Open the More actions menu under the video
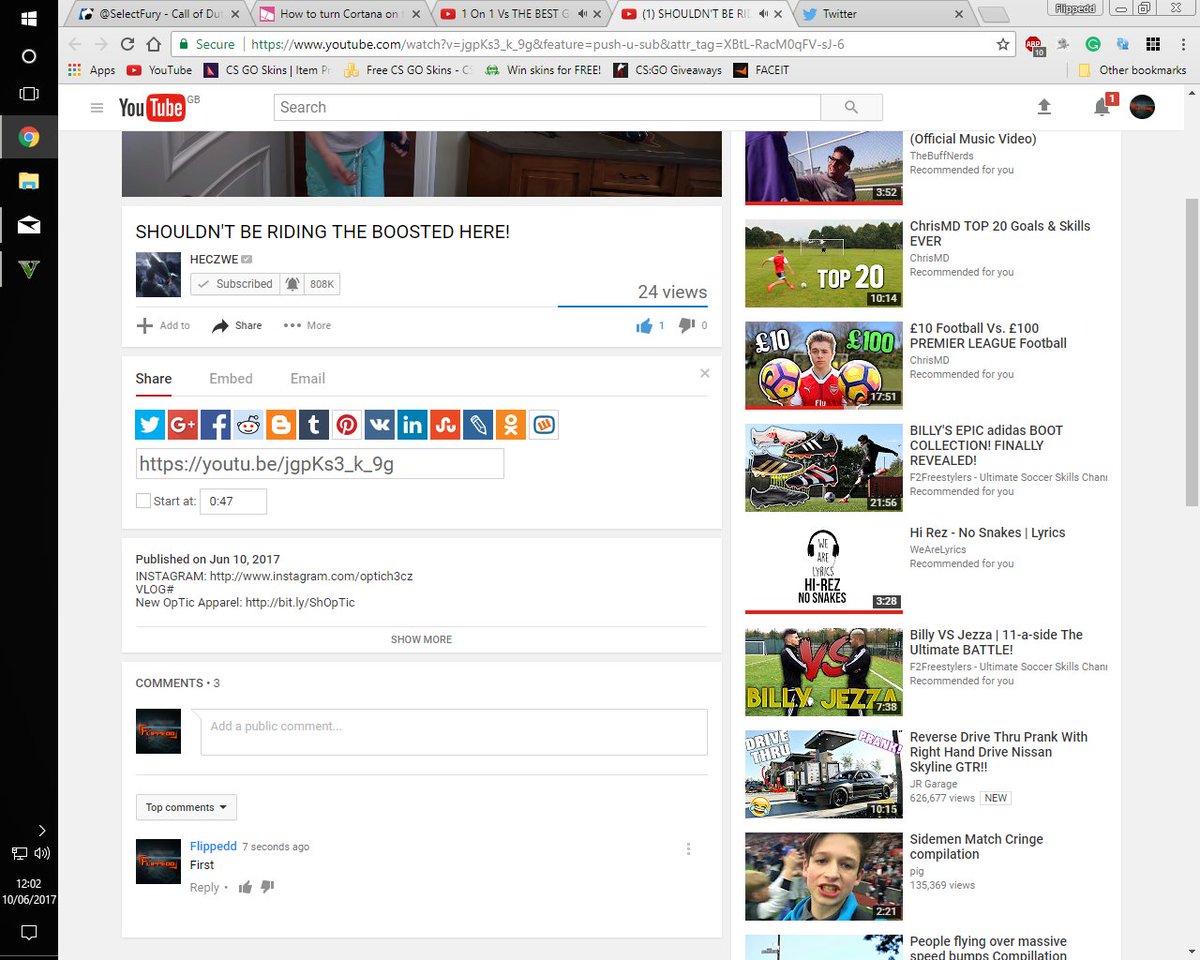Image resolution: width=1200 pixels, height=960 pixels. [307, 325]
